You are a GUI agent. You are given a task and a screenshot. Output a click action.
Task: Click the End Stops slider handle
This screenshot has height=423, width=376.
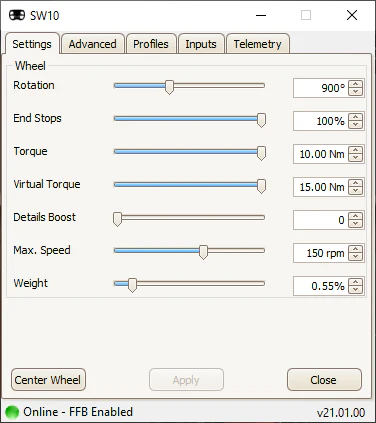pos(262,120)
